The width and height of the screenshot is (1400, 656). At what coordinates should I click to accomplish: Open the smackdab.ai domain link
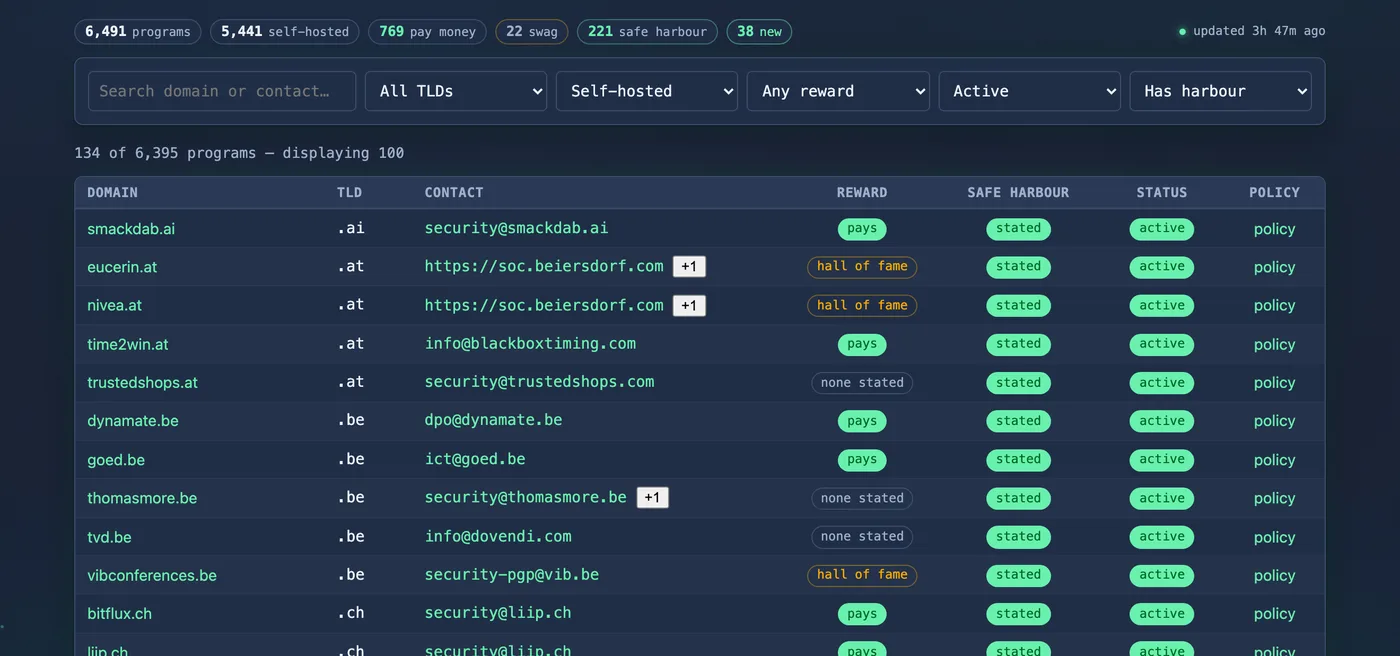131,229
